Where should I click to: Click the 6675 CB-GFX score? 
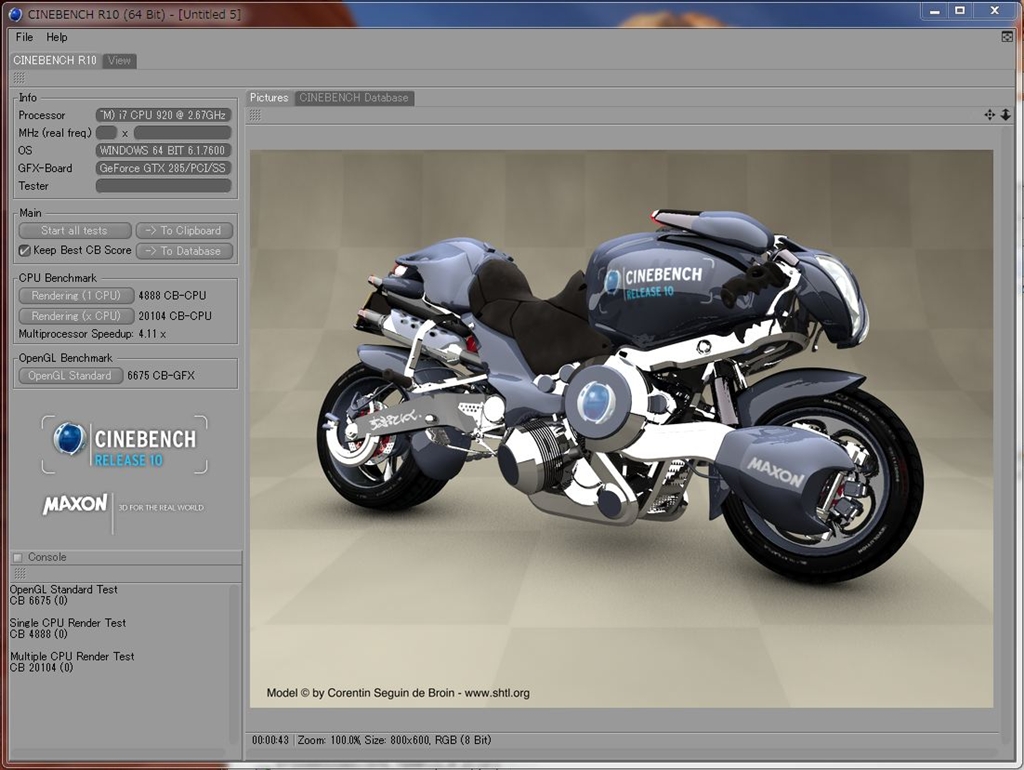coord(161,376)
